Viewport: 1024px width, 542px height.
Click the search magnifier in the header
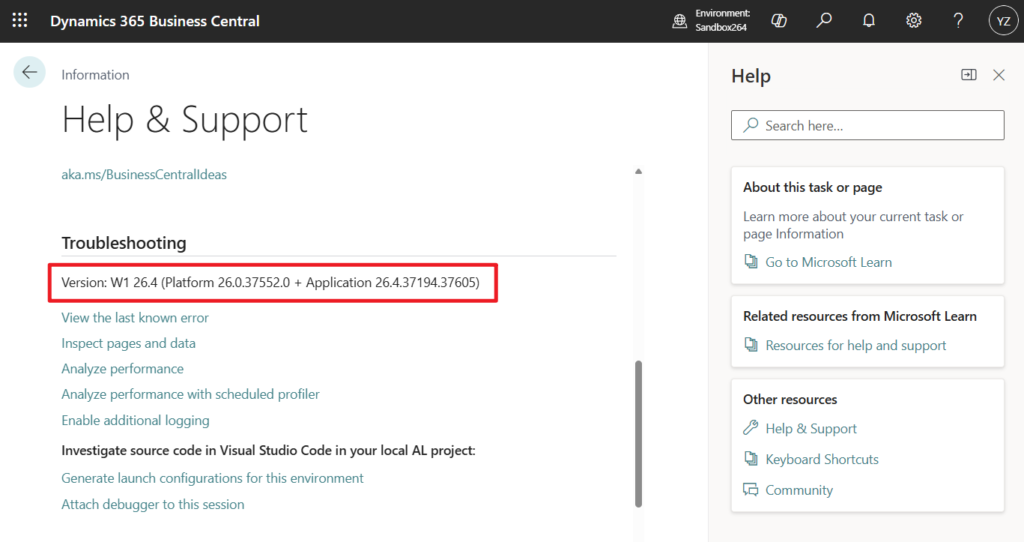point(824,21)
